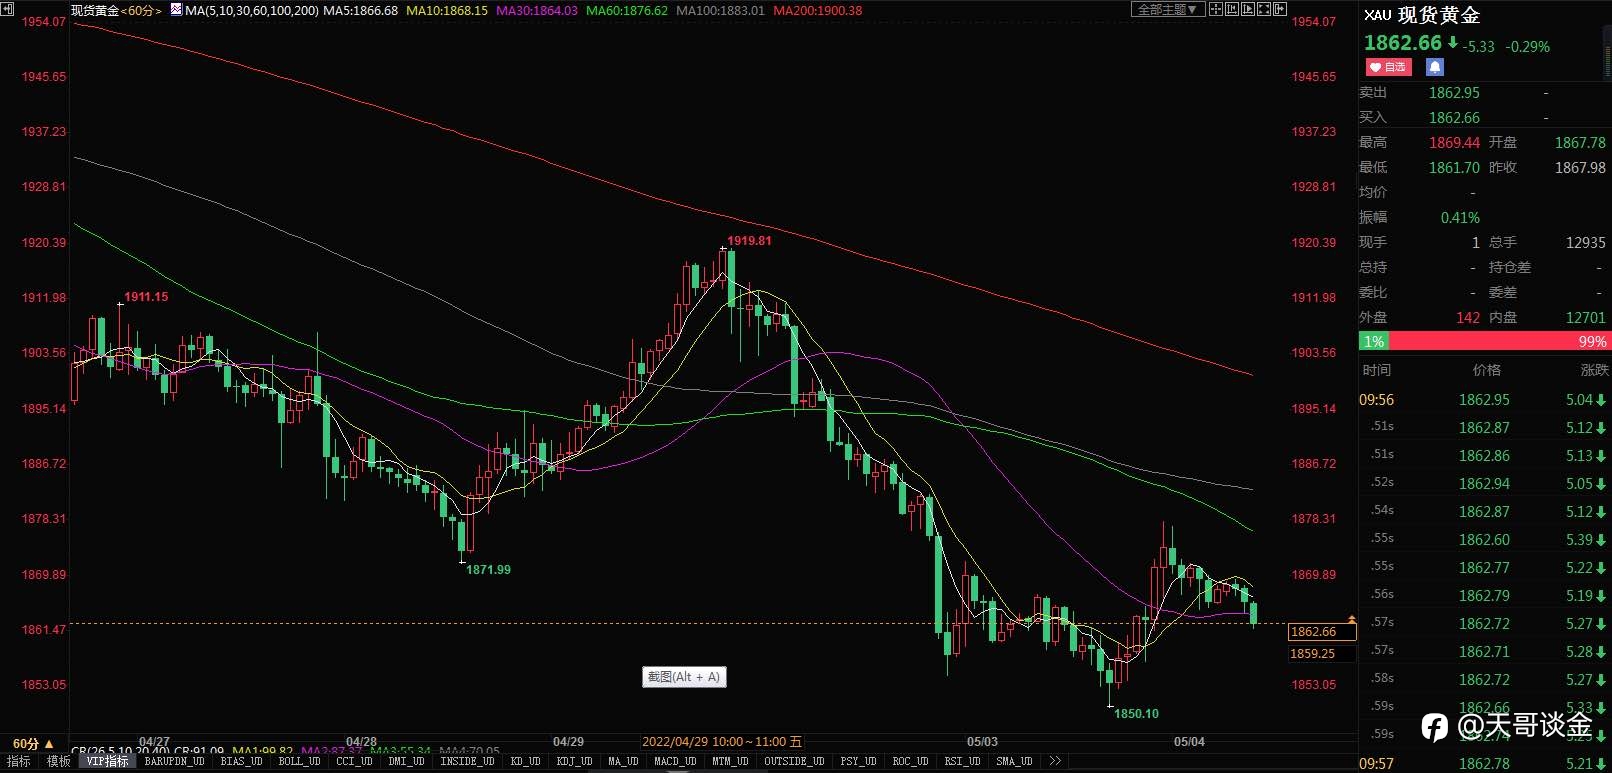
Task: Click the blue bell price alert icon
Action: click(x=1435, y=67)
